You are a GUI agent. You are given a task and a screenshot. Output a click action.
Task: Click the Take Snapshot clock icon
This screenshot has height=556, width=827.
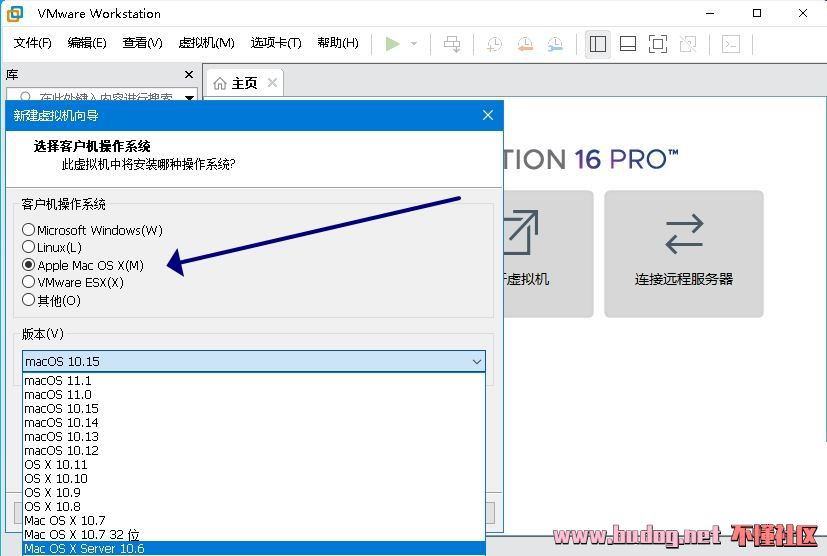pos(494,44)
